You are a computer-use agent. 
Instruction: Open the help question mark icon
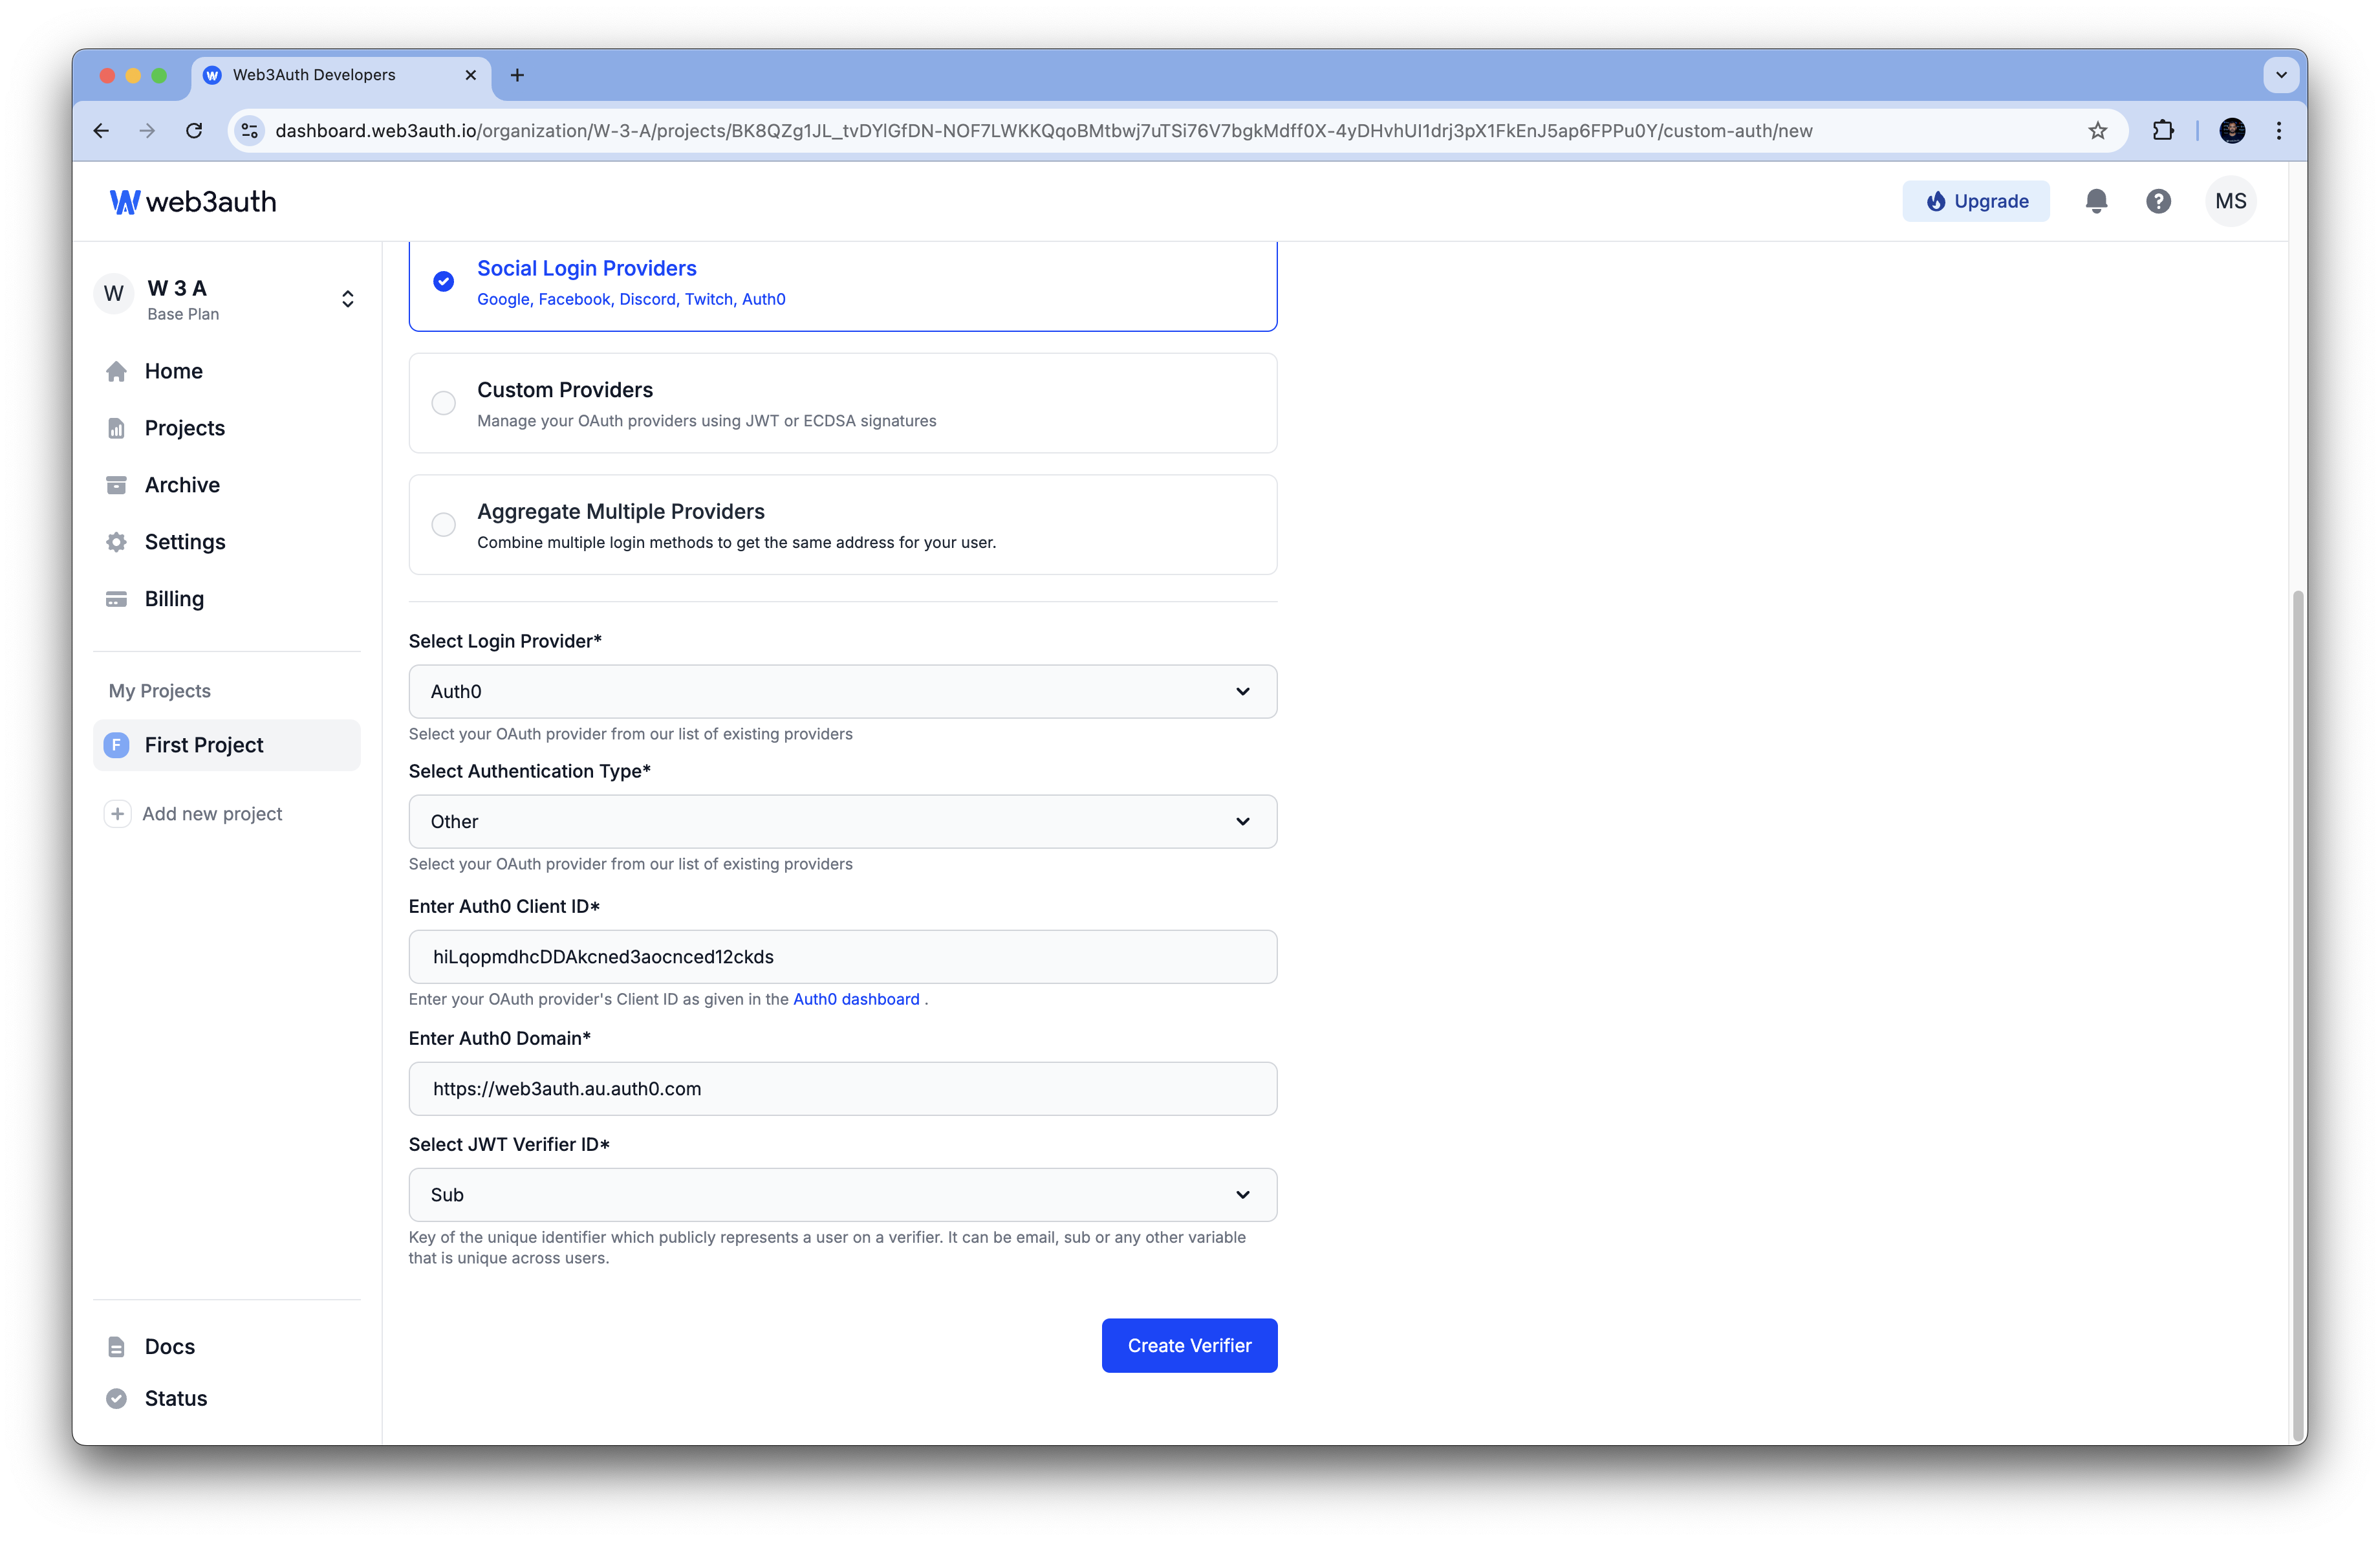[2158, 201]
